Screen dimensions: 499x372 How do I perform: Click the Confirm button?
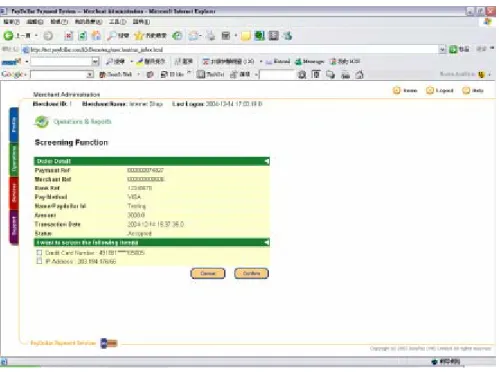(x=251, y=273)
